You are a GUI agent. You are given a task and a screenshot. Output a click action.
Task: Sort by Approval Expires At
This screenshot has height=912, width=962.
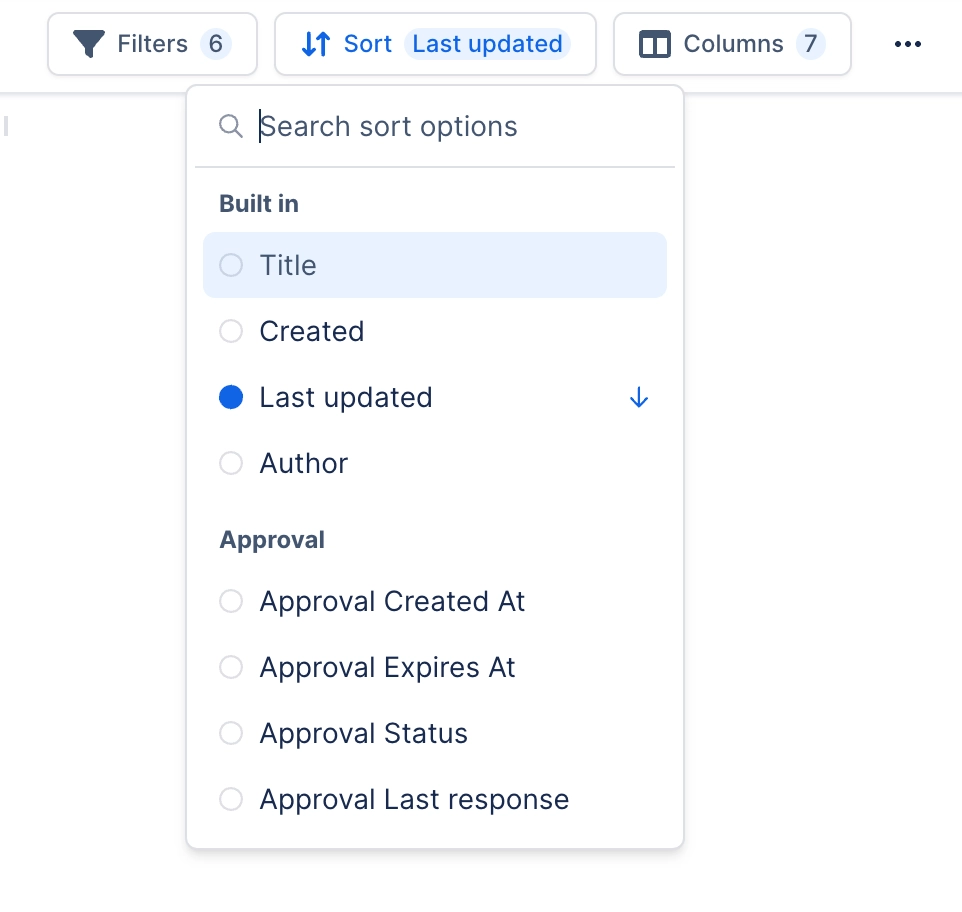387,667
